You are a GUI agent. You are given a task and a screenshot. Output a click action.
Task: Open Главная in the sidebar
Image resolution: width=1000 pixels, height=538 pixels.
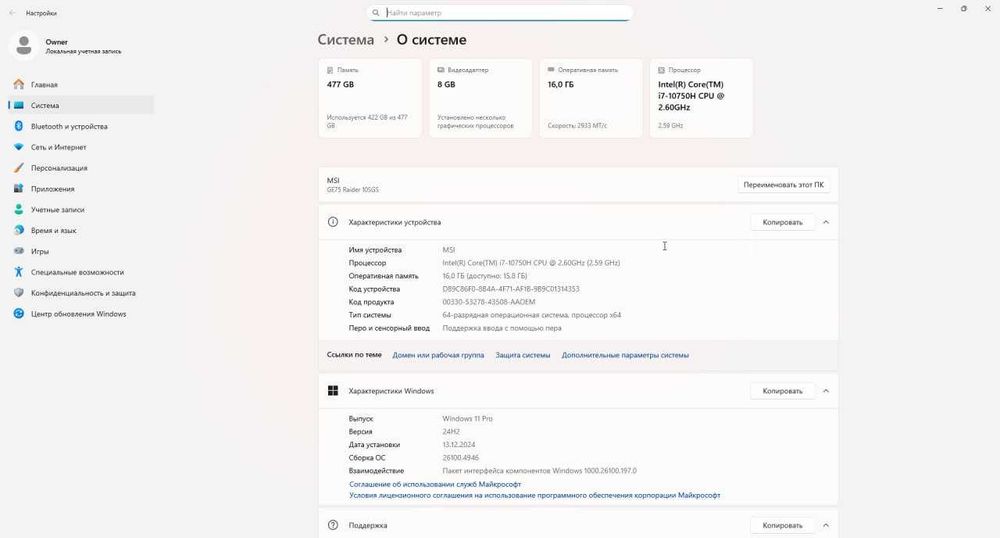point(81,84)
